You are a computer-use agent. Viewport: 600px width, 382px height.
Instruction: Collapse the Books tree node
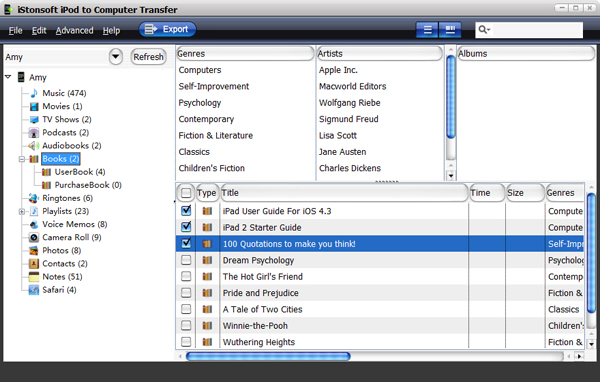coord(22,159)
